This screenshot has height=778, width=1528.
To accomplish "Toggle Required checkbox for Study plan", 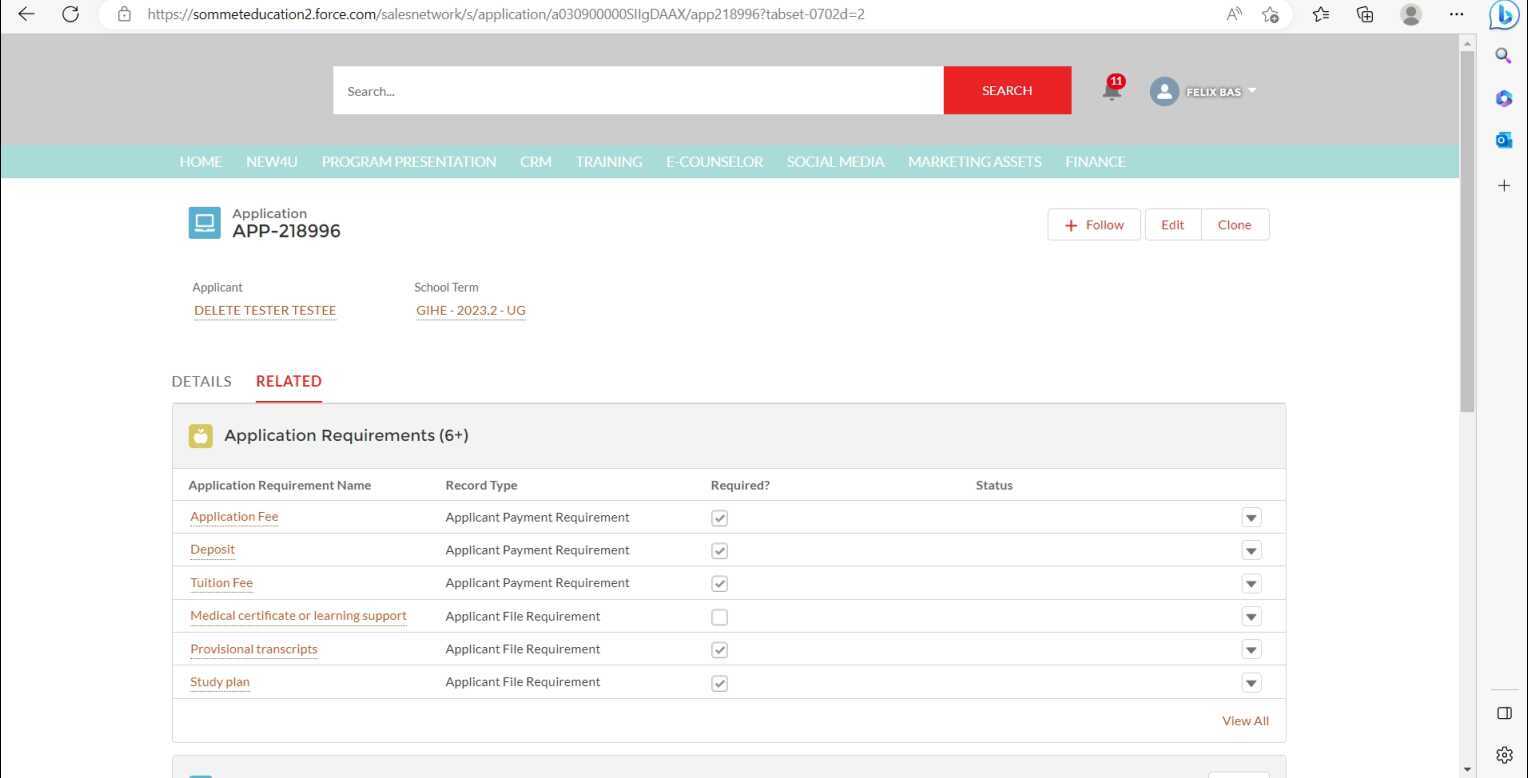I will [719, 683].
